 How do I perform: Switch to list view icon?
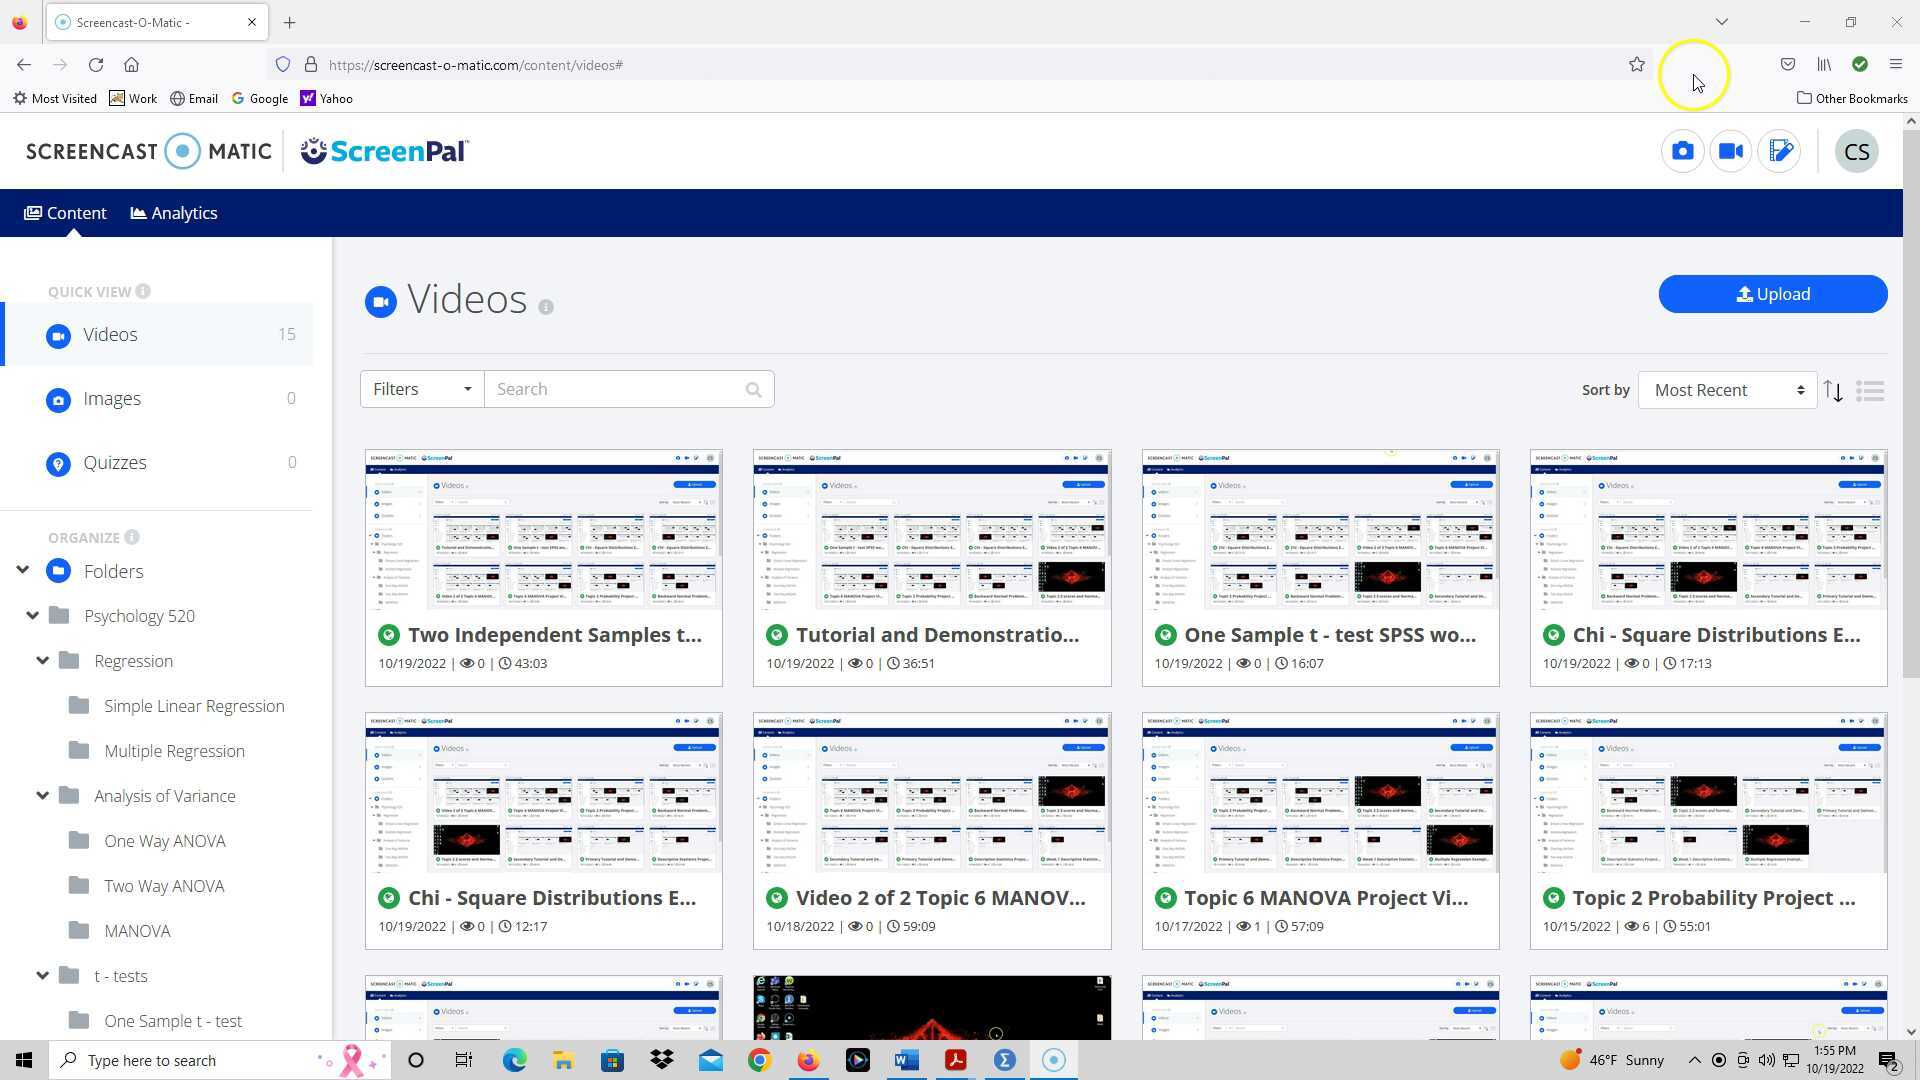(x=1869, y=391)
